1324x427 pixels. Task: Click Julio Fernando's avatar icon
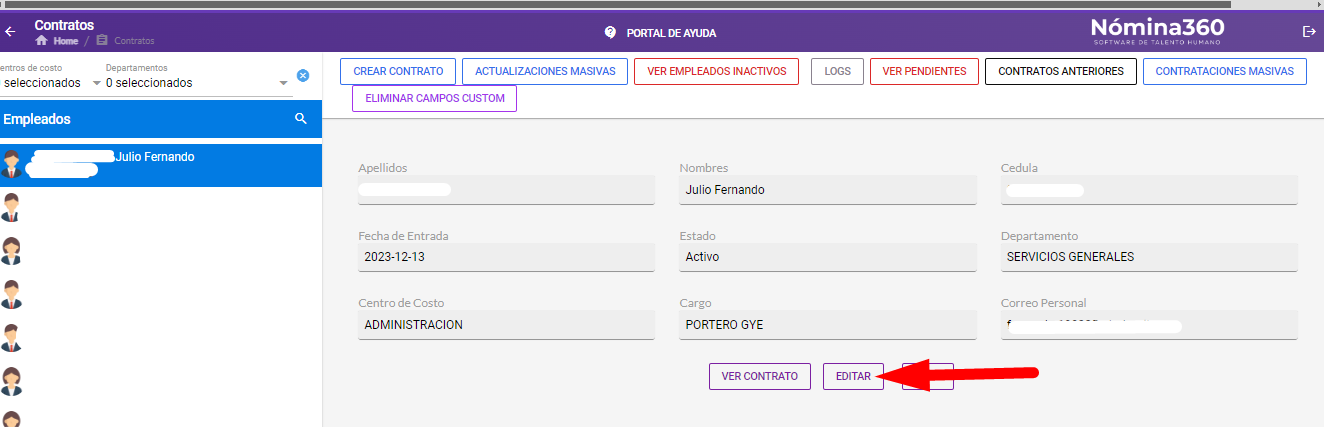(x=11, y=164)
